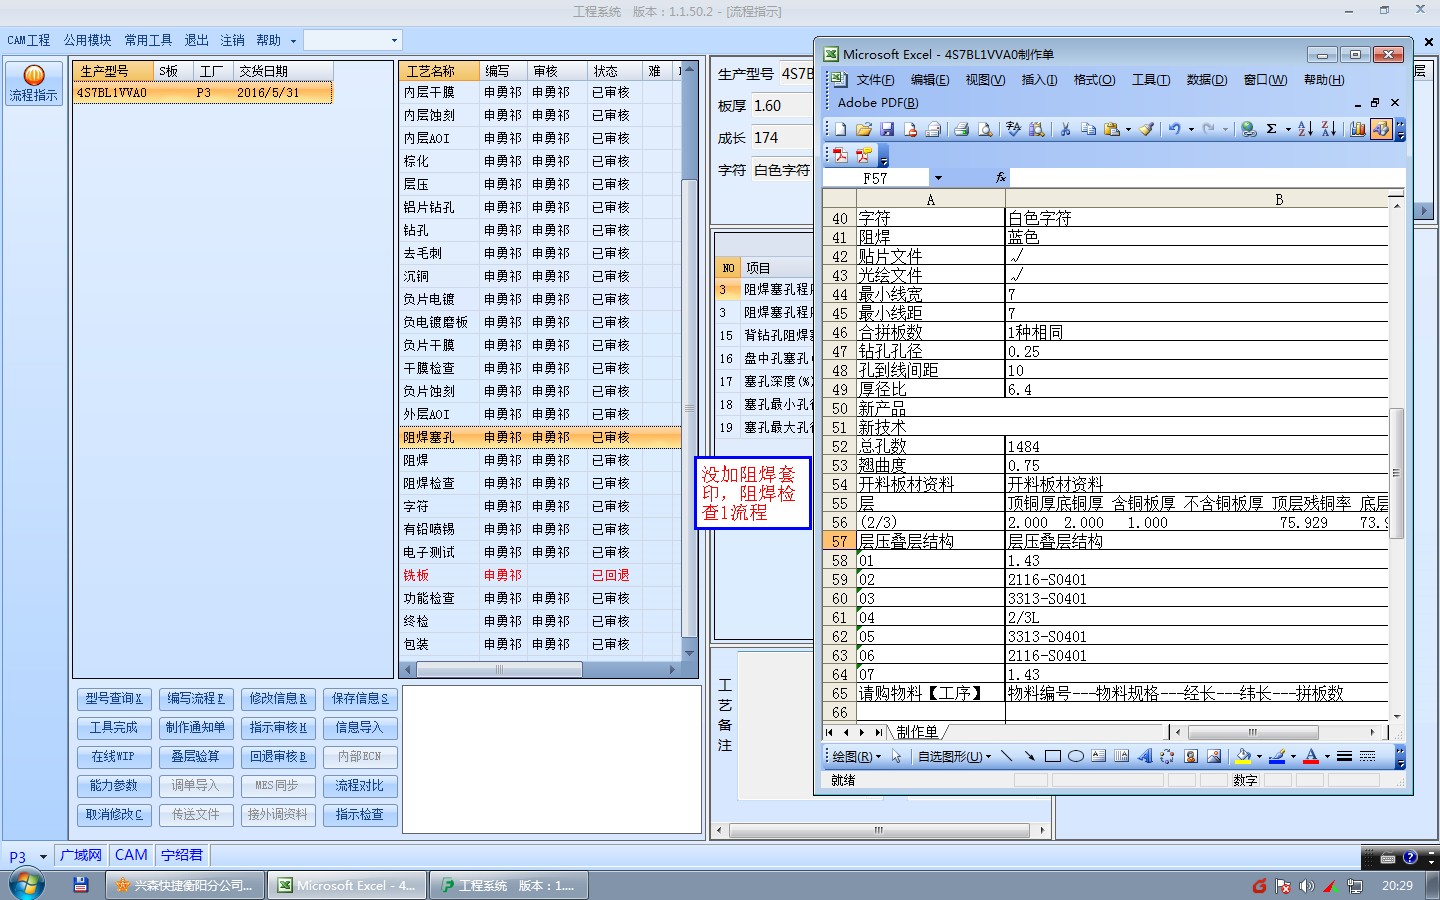Viewport: 1440px width, 900px height.
Task: Open the CAM工程 menu
Action: point(29,40)
